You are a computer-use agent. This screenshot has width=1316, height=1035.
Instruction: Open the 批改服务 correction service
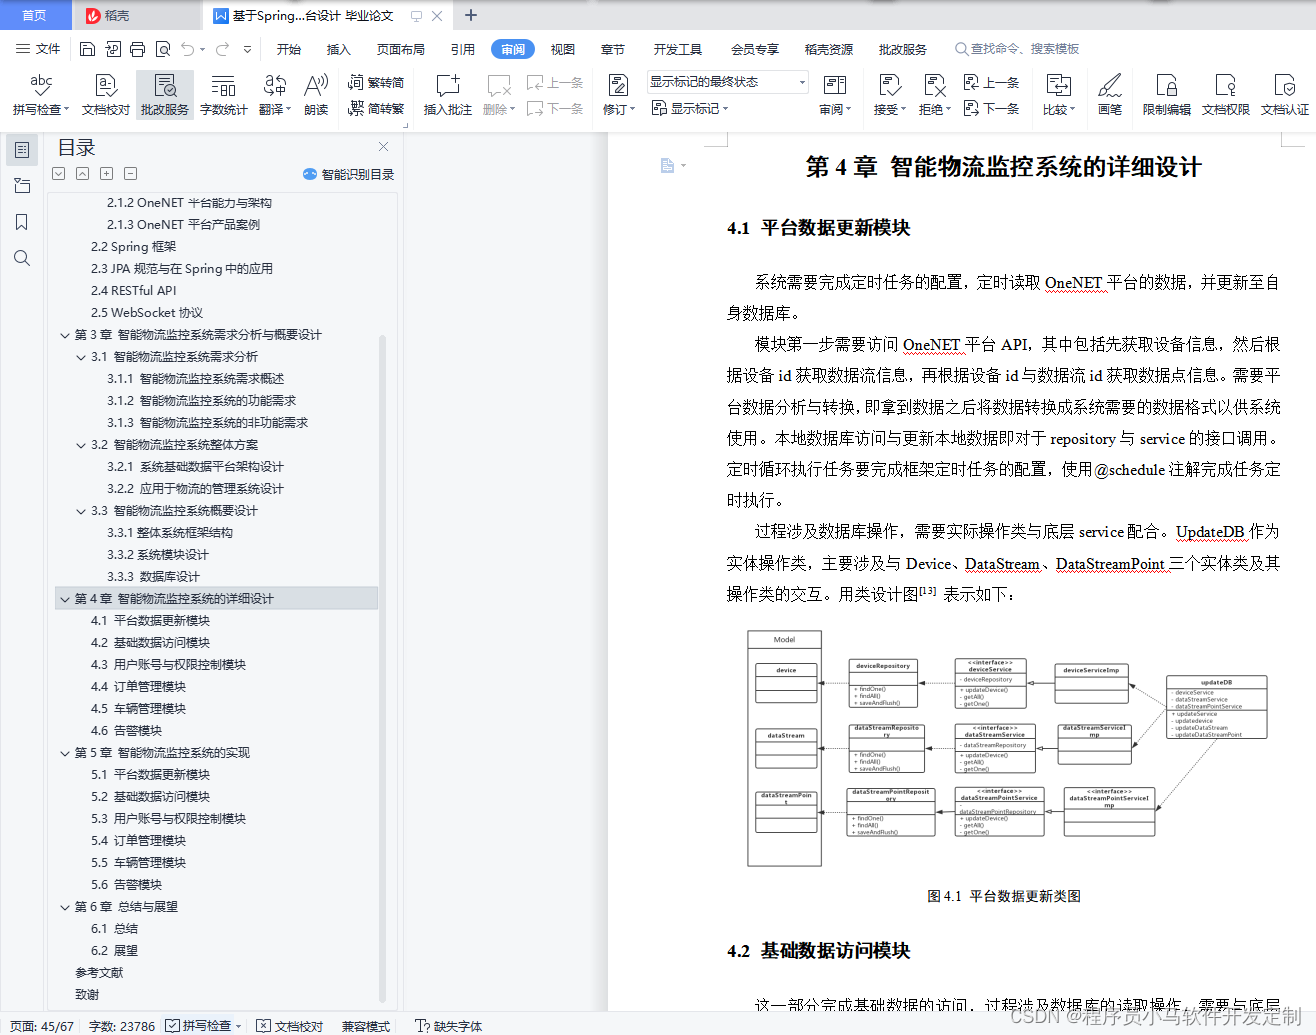coord(165,95)
